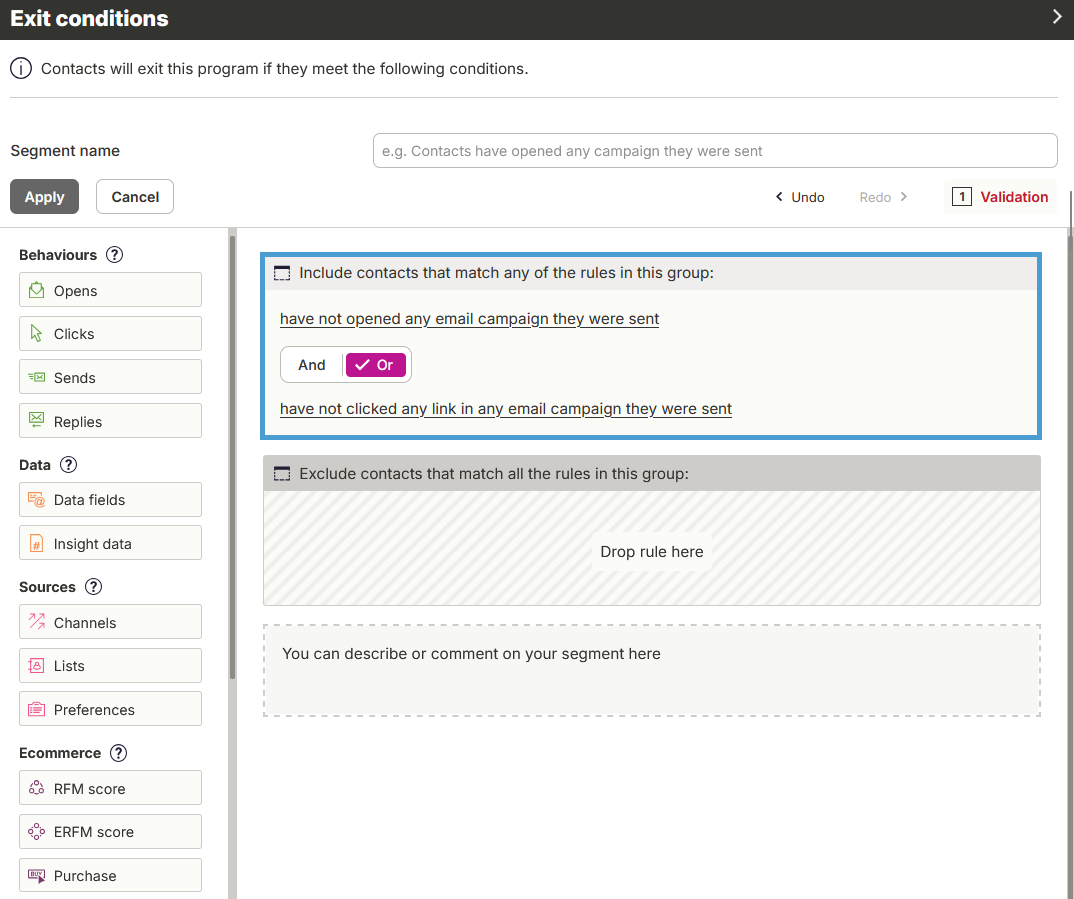The height and width of the screenshot is (899, 1074).
Task: Click the validation count badge
Action: (962, 197)
